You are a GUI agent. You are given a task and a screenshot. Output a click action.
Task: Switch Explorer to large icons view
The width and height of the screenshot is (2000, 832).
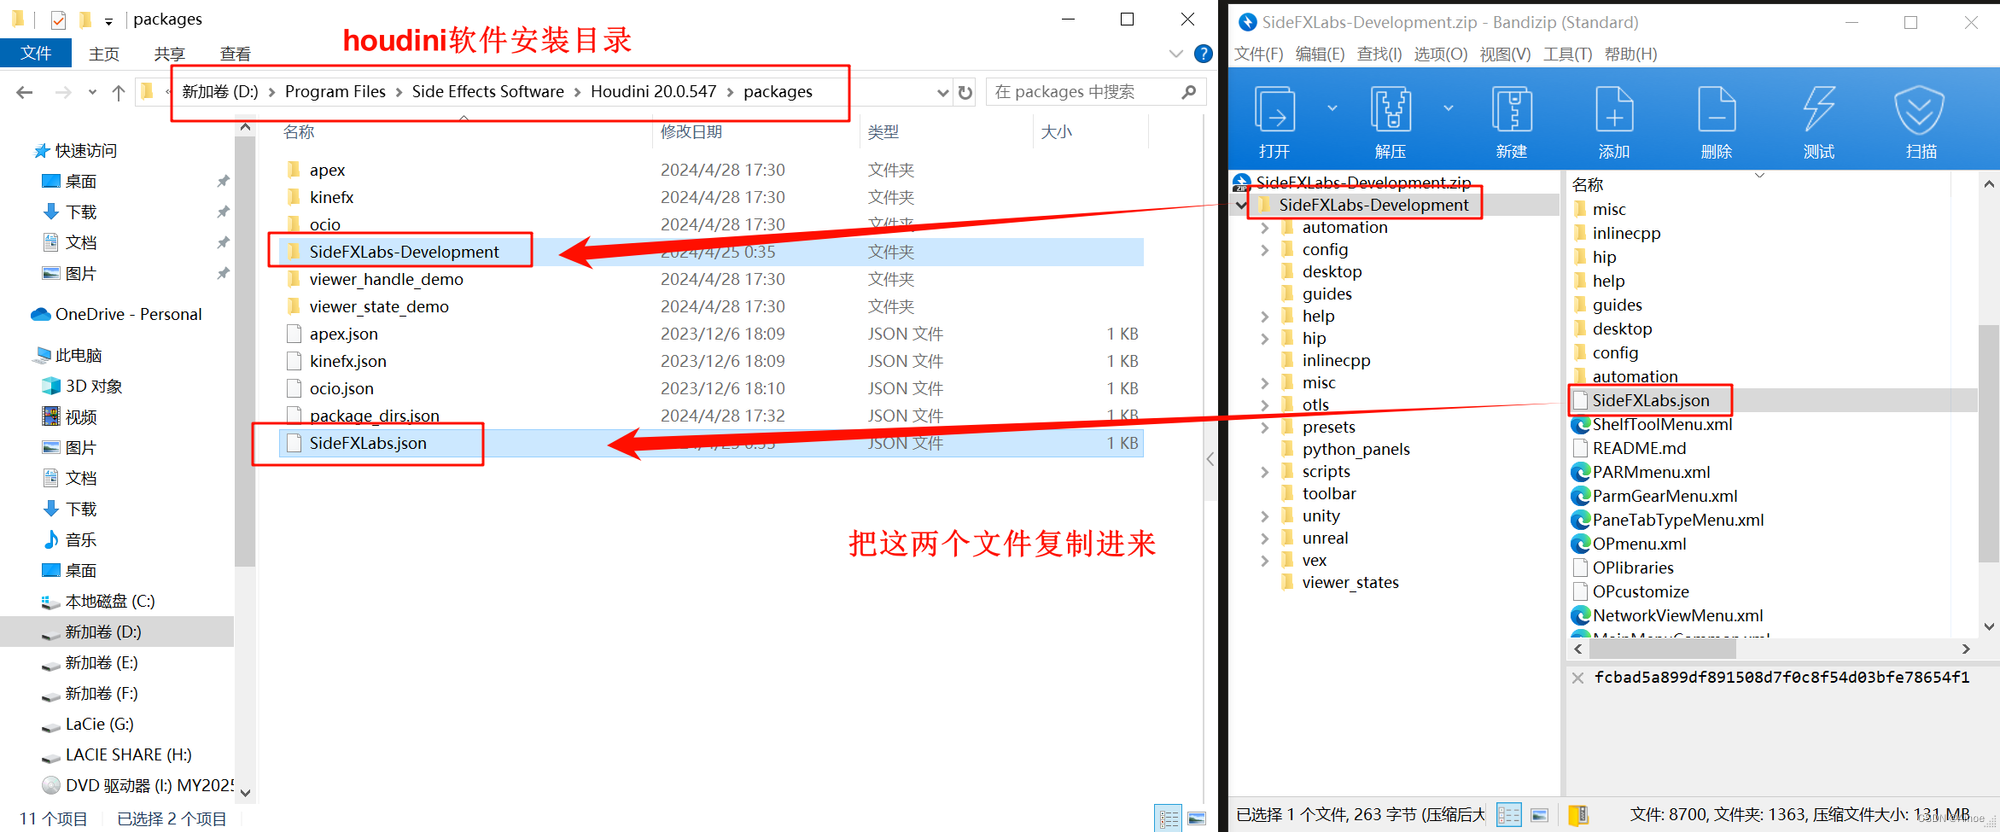[x=1196, y=818]
